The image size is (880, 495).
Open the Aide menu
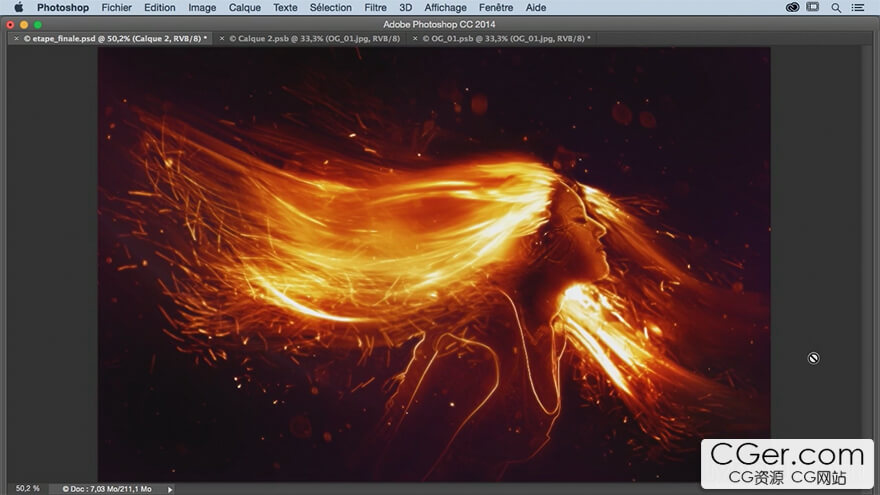tap(535, 7)
